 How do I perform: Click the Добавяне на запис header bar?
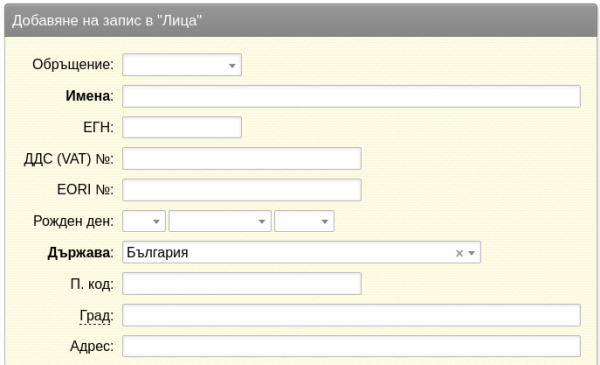pyautogui.click(x=300, y=20)
